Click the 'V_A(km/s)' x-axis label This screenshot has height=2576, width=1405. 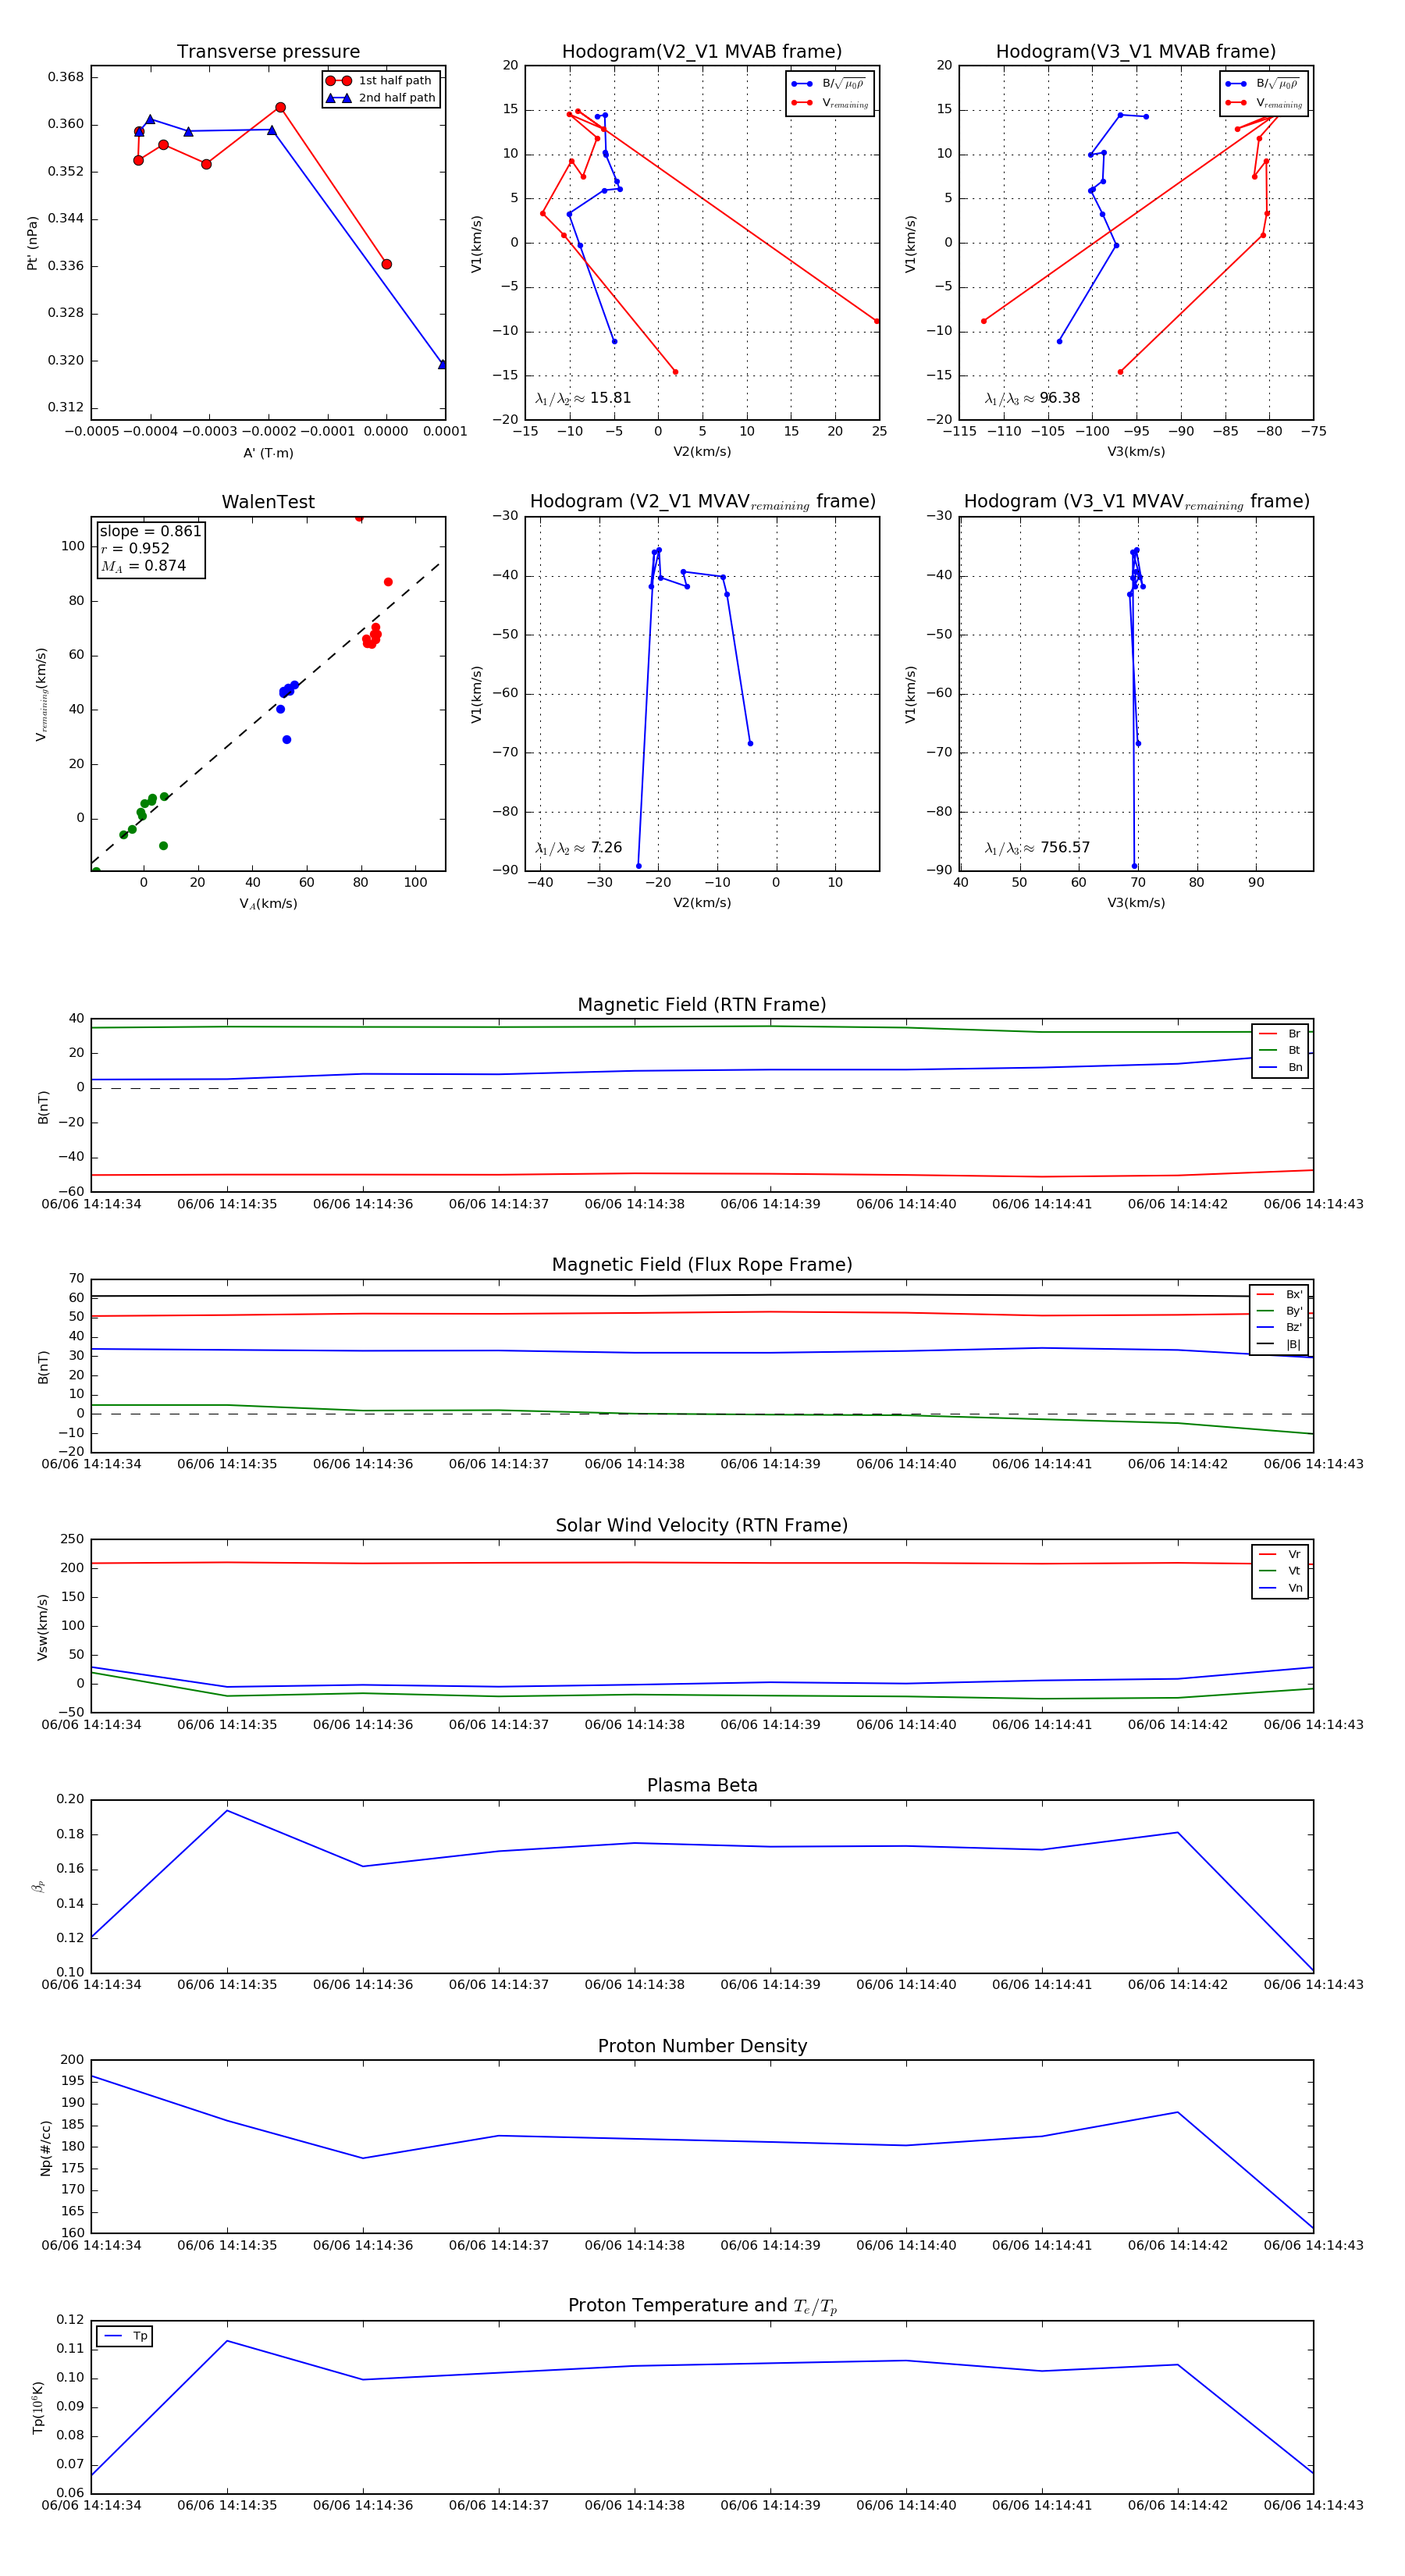(x=268, y=904)
